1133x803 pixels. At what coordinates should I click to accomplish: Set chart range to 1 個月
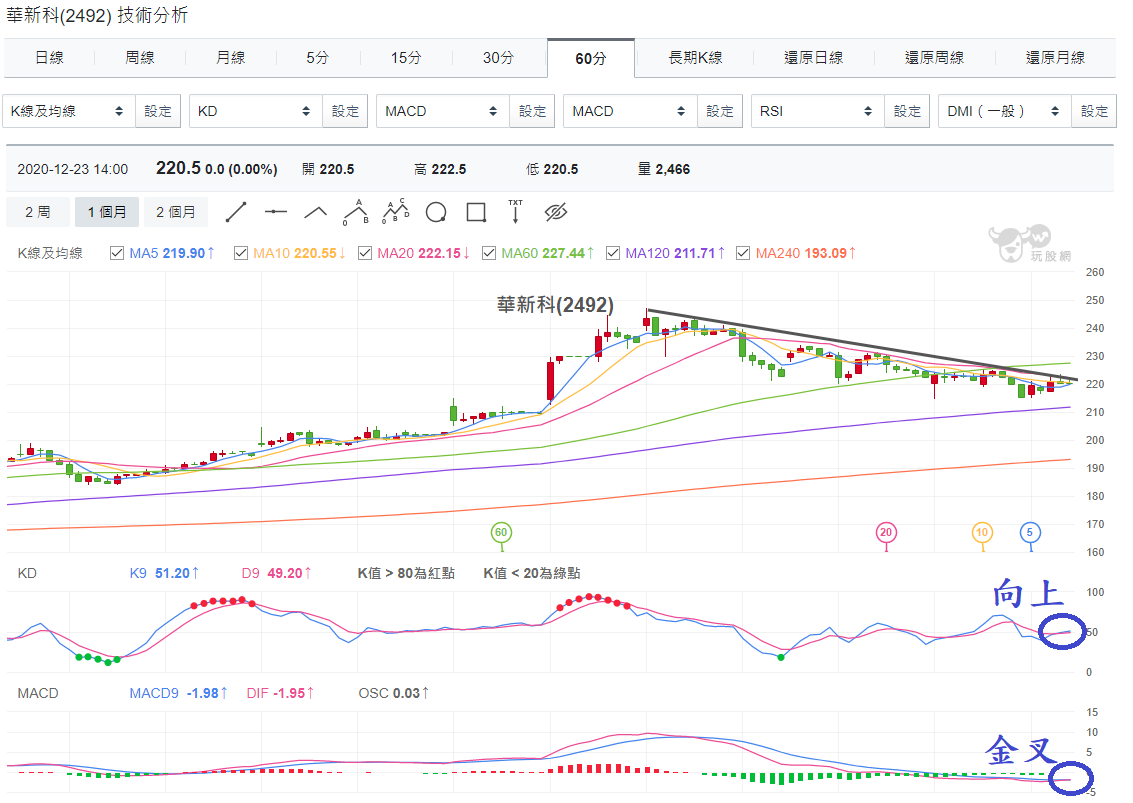pyautogui.click(x=107, y=212)
